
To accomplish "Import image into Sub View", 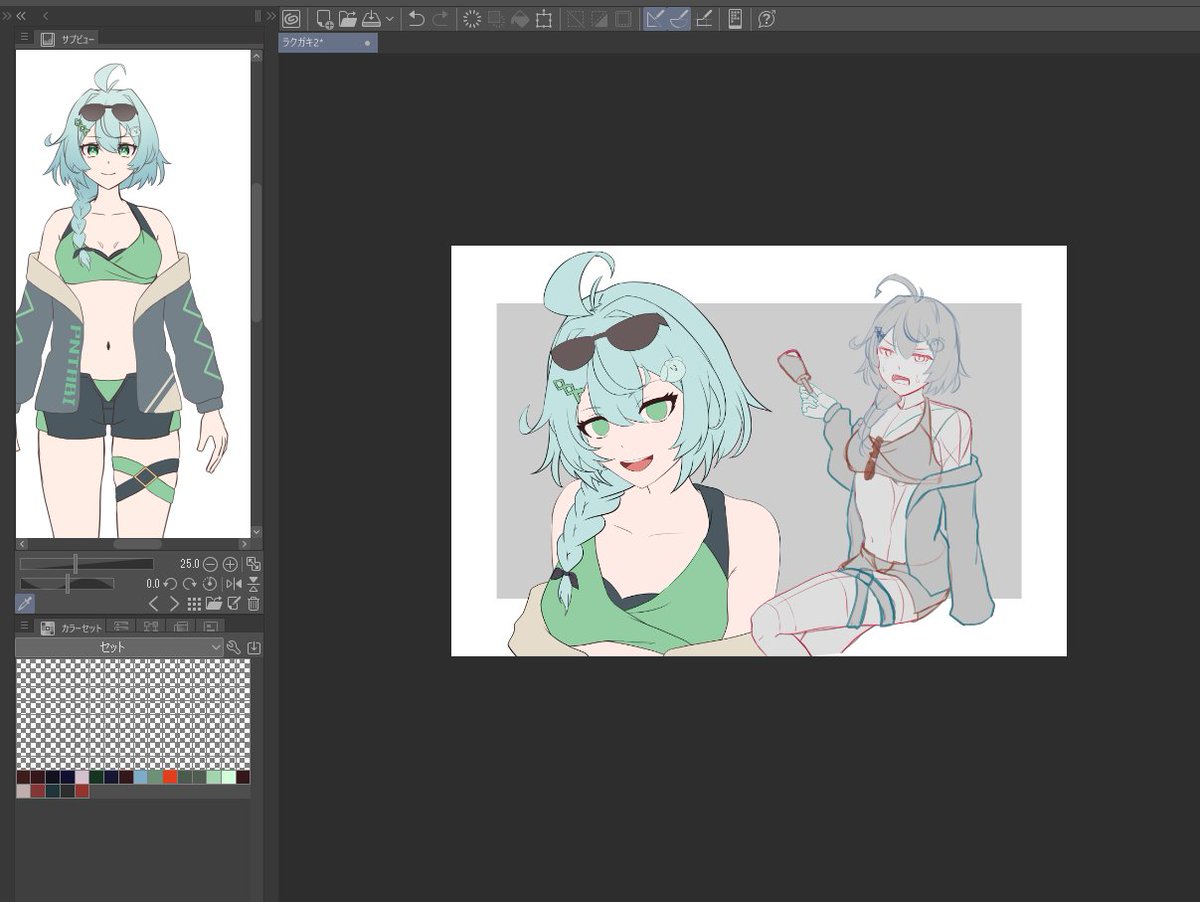I will (214, 603).
